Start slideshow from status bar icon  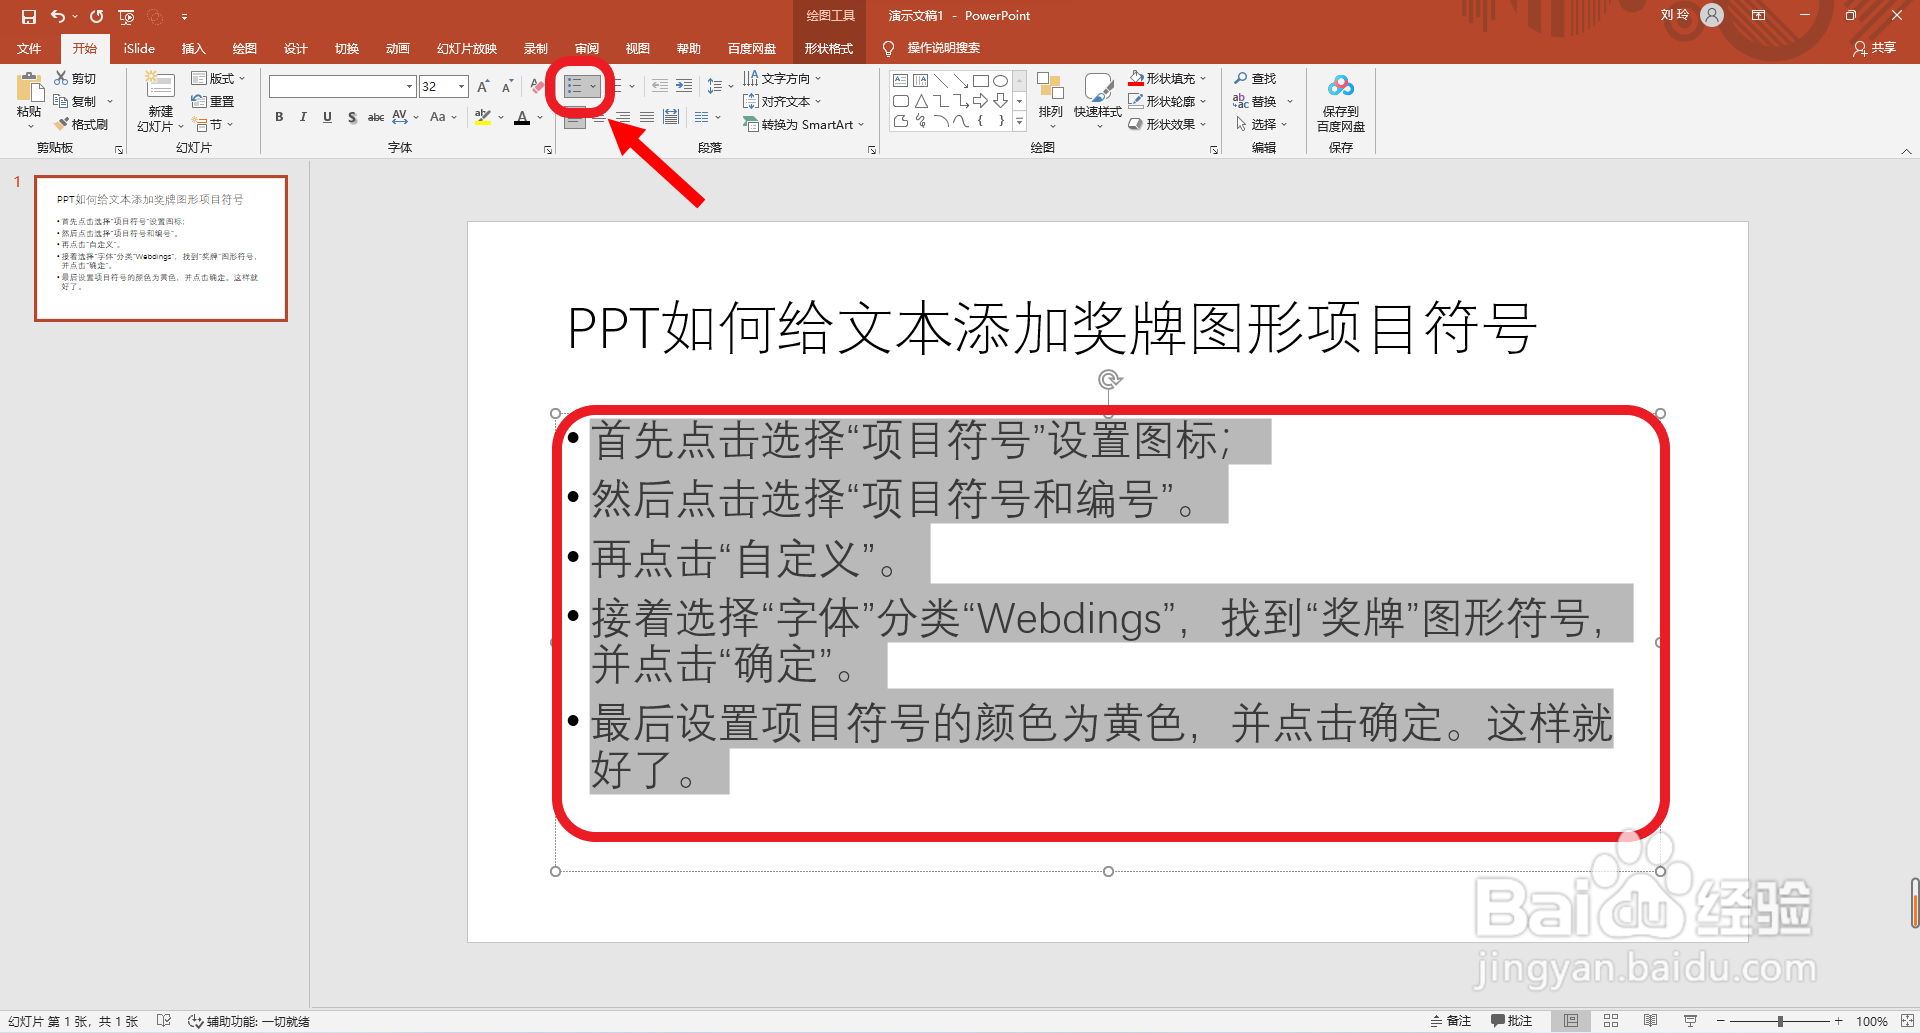[x=1690, y=1021]
